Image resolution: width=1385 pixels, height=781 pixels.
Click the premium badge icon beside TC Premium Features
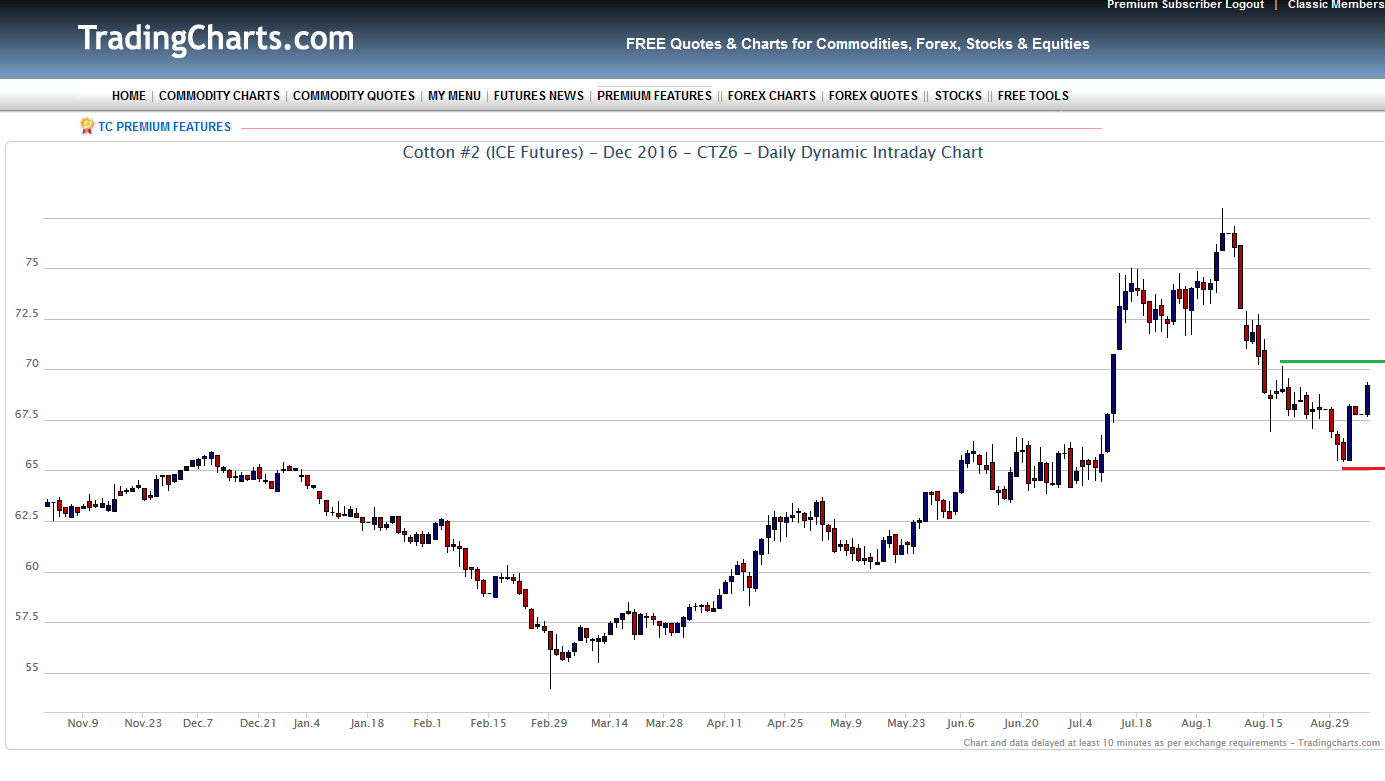click(87, 126)
